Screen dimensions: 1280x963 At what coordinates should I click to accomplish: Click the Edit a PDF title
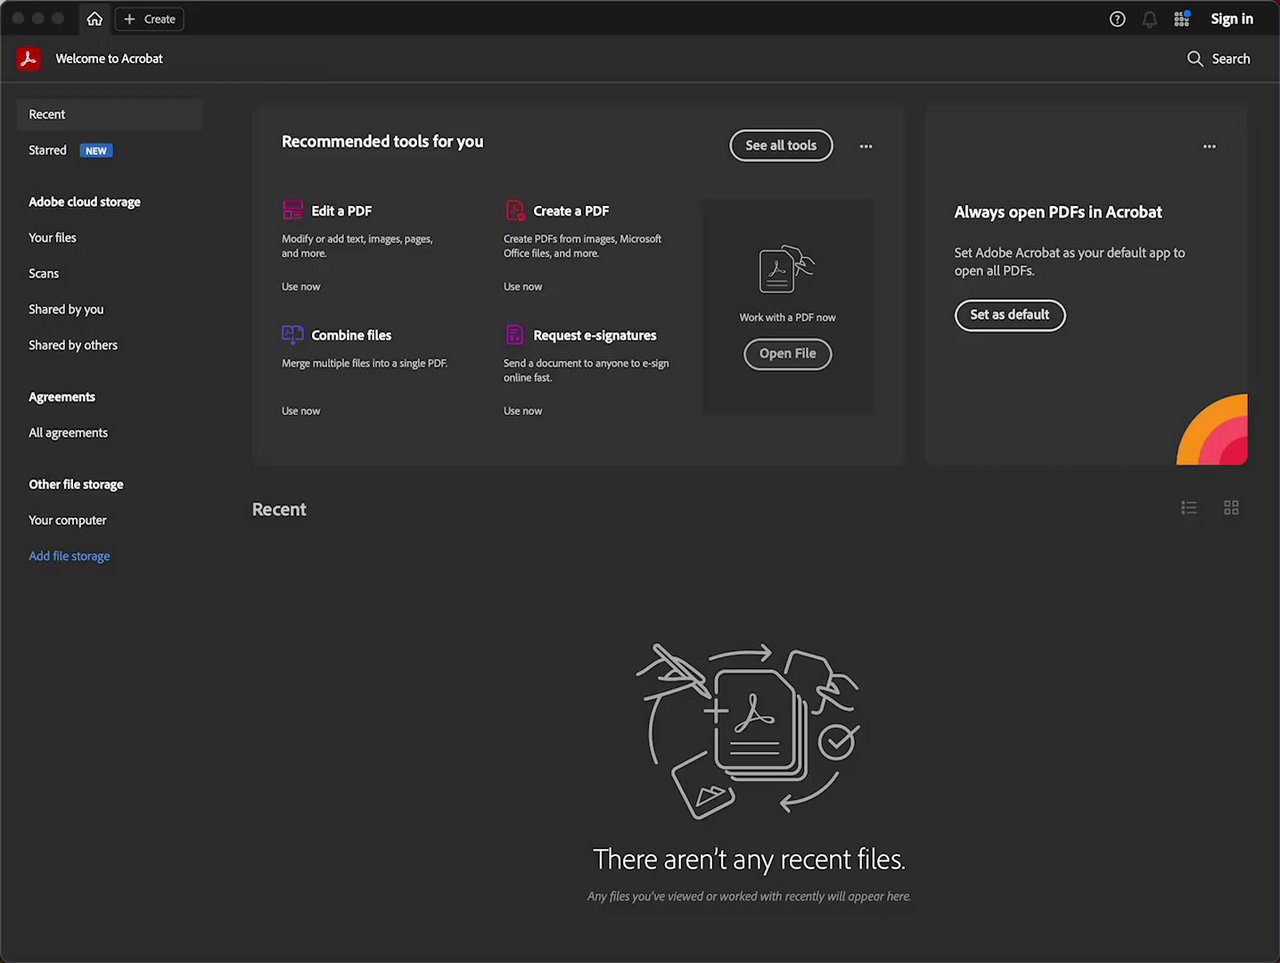[342, 211]
